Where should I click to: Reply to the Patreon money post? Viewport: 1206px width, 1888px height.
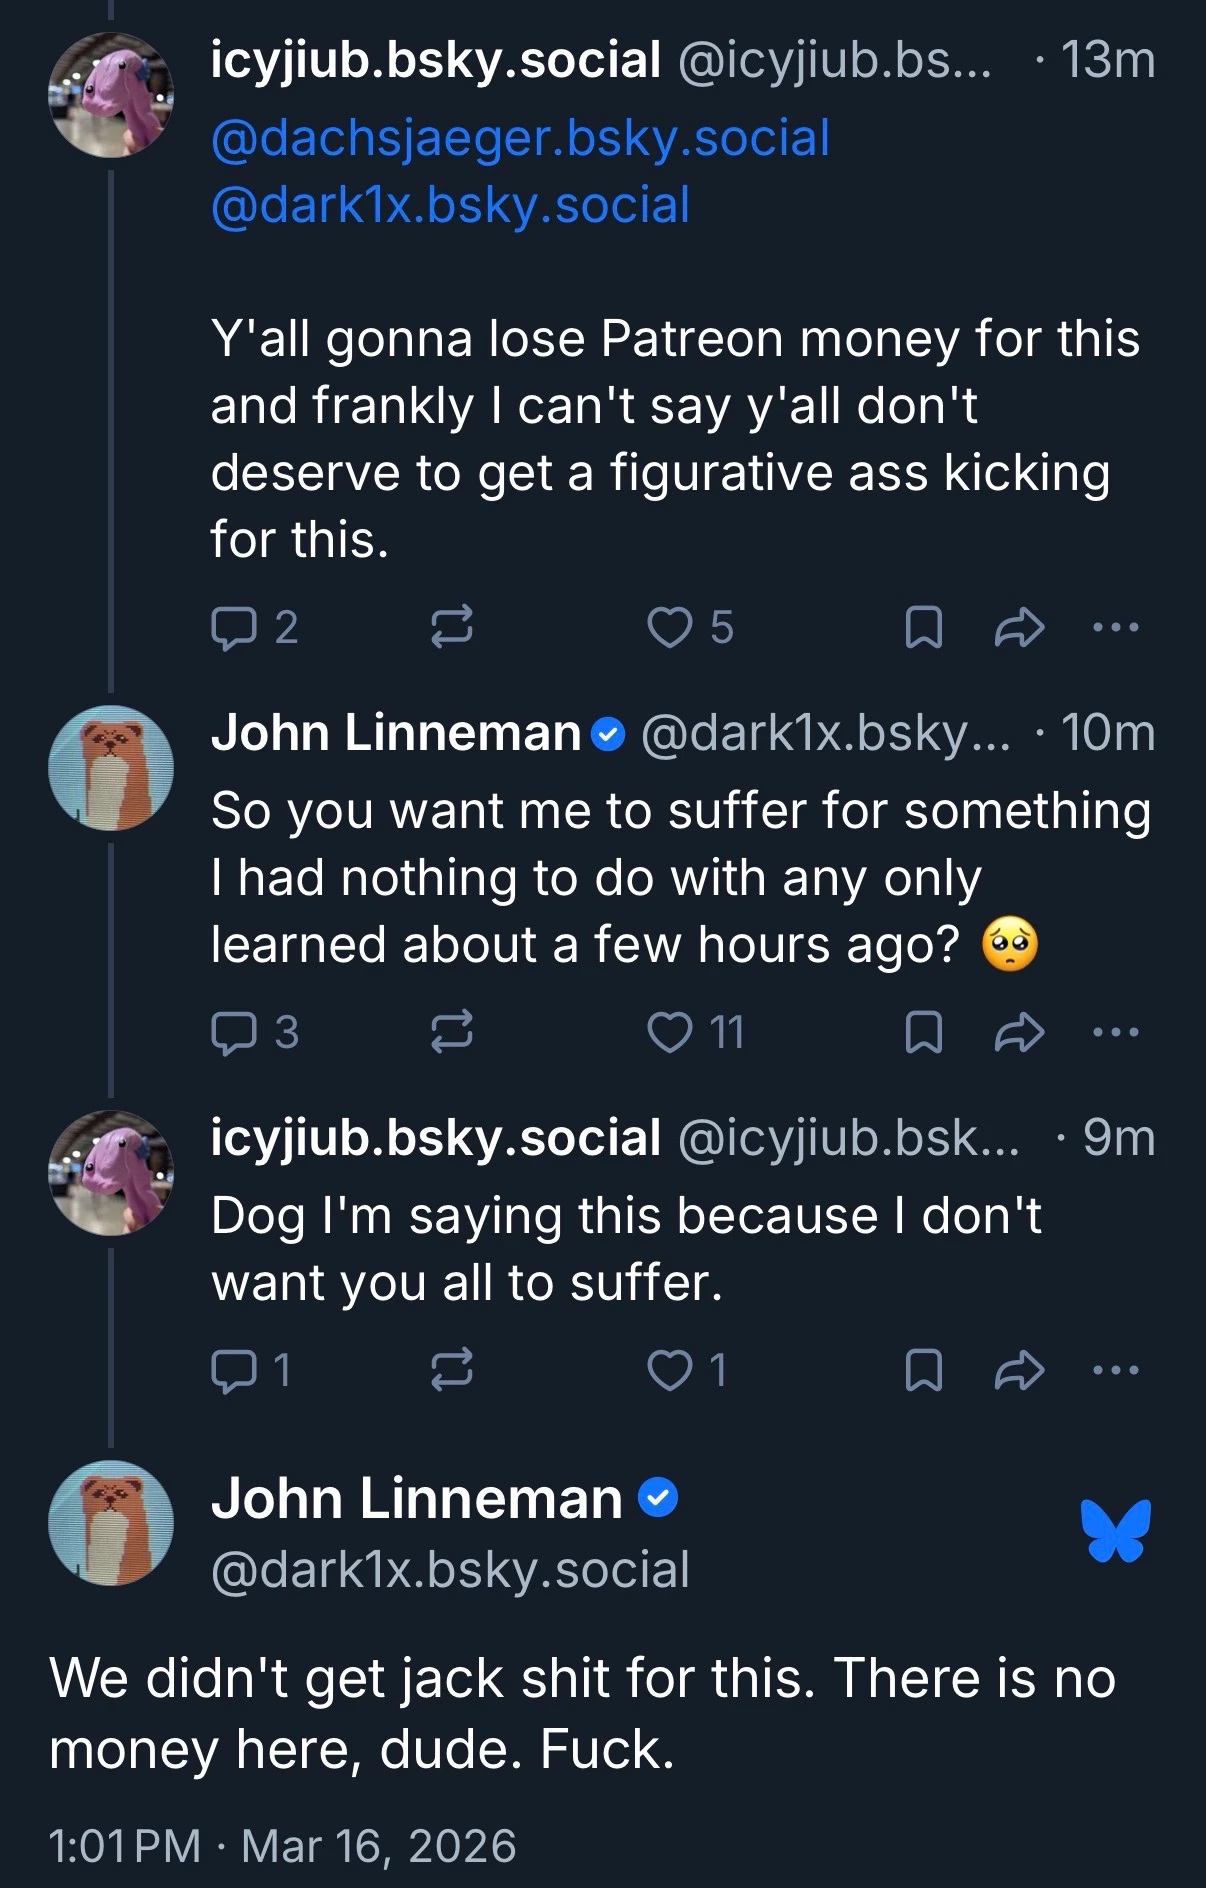231,628
